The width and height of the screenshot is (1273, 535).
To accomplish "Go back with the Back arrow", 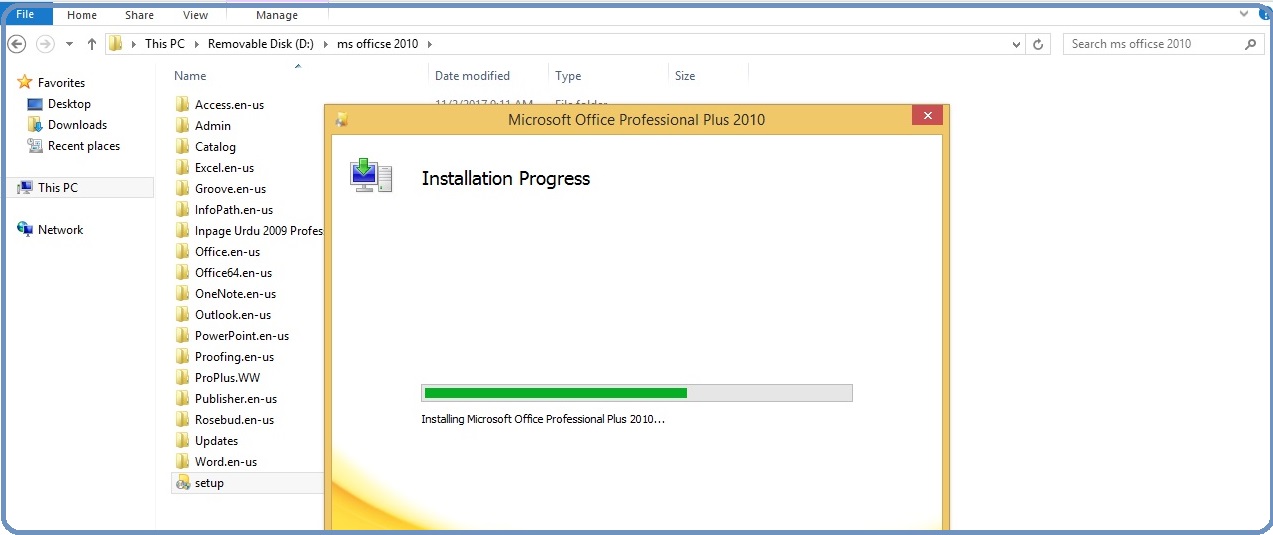I will point(17,44).
